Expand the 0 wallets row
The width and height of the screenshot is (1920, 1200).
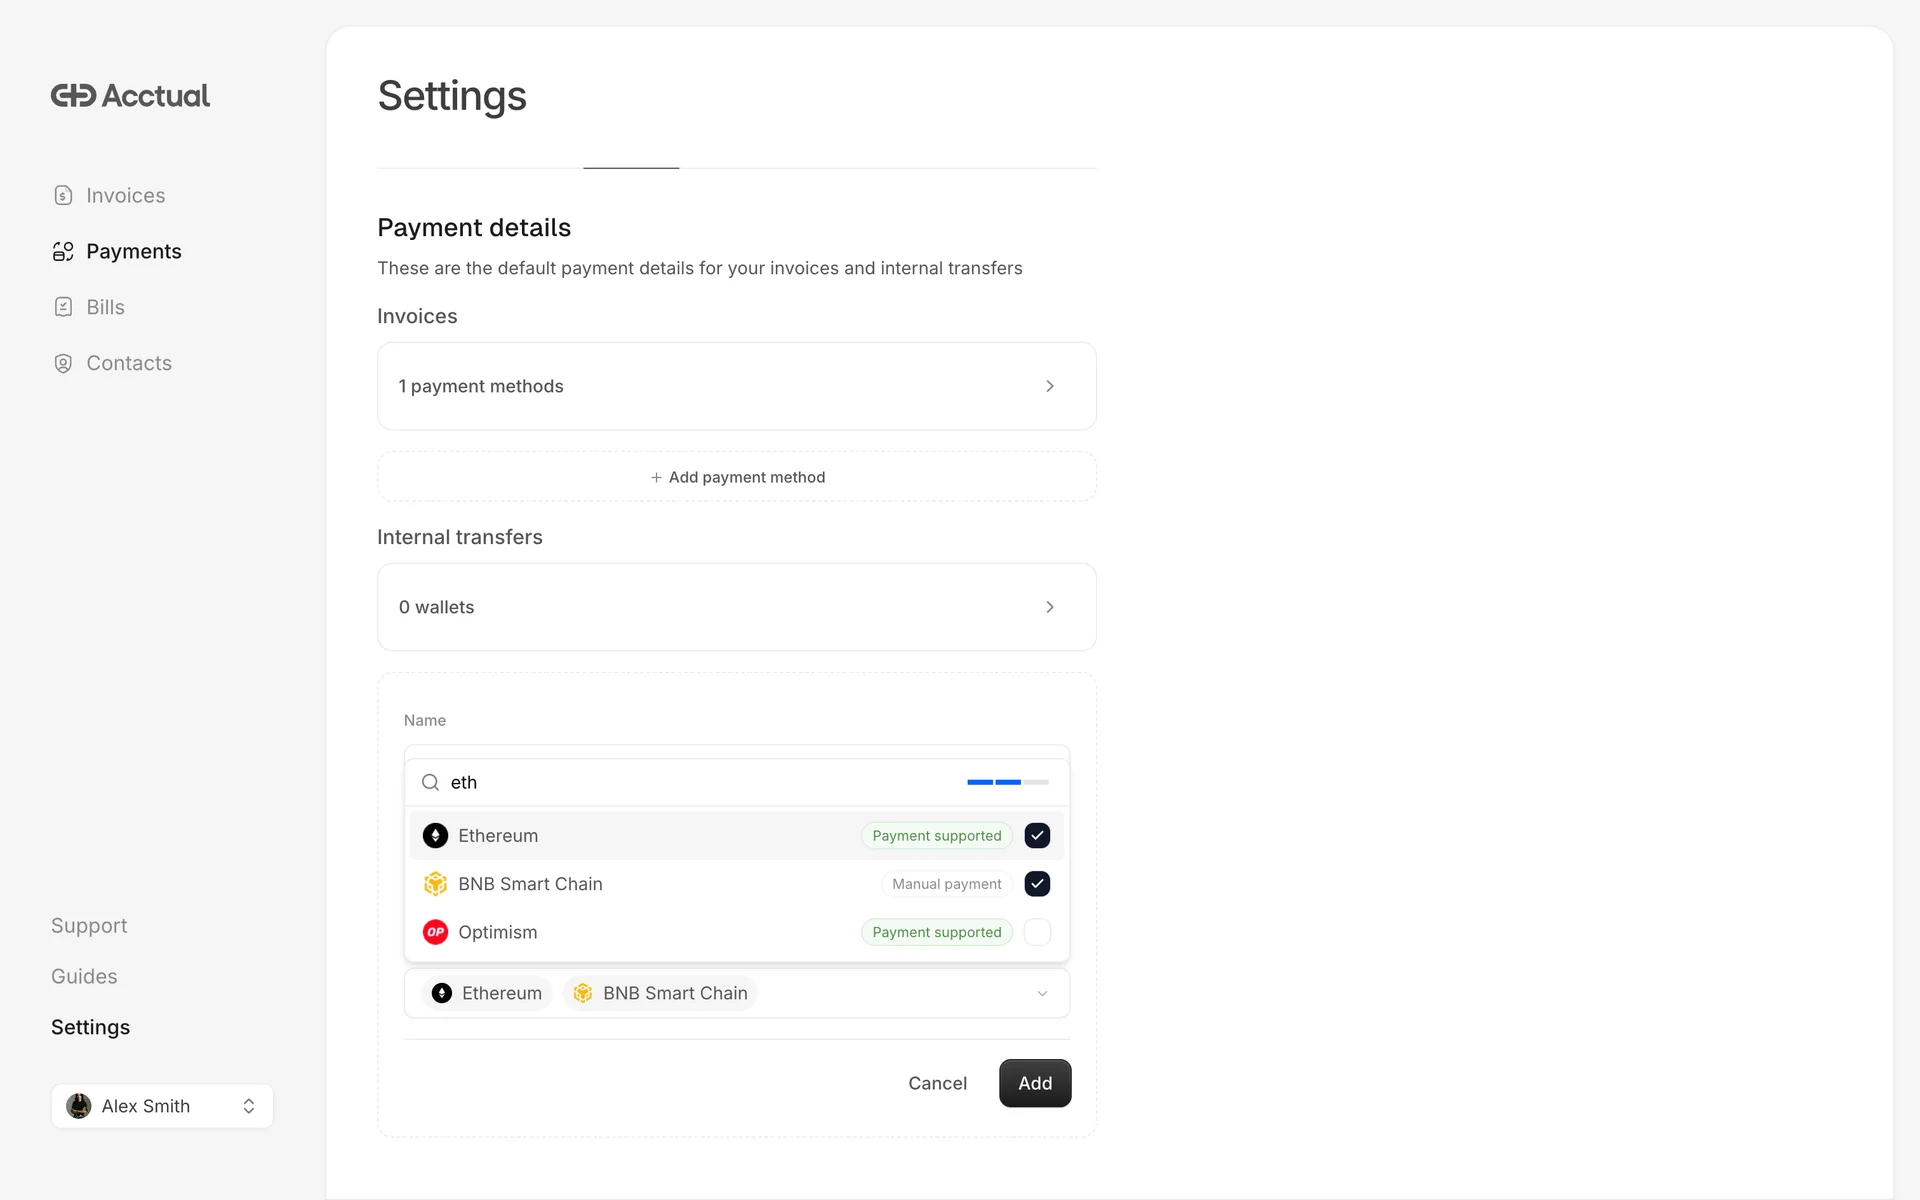pyautogui.click(x=1049, y=608)
